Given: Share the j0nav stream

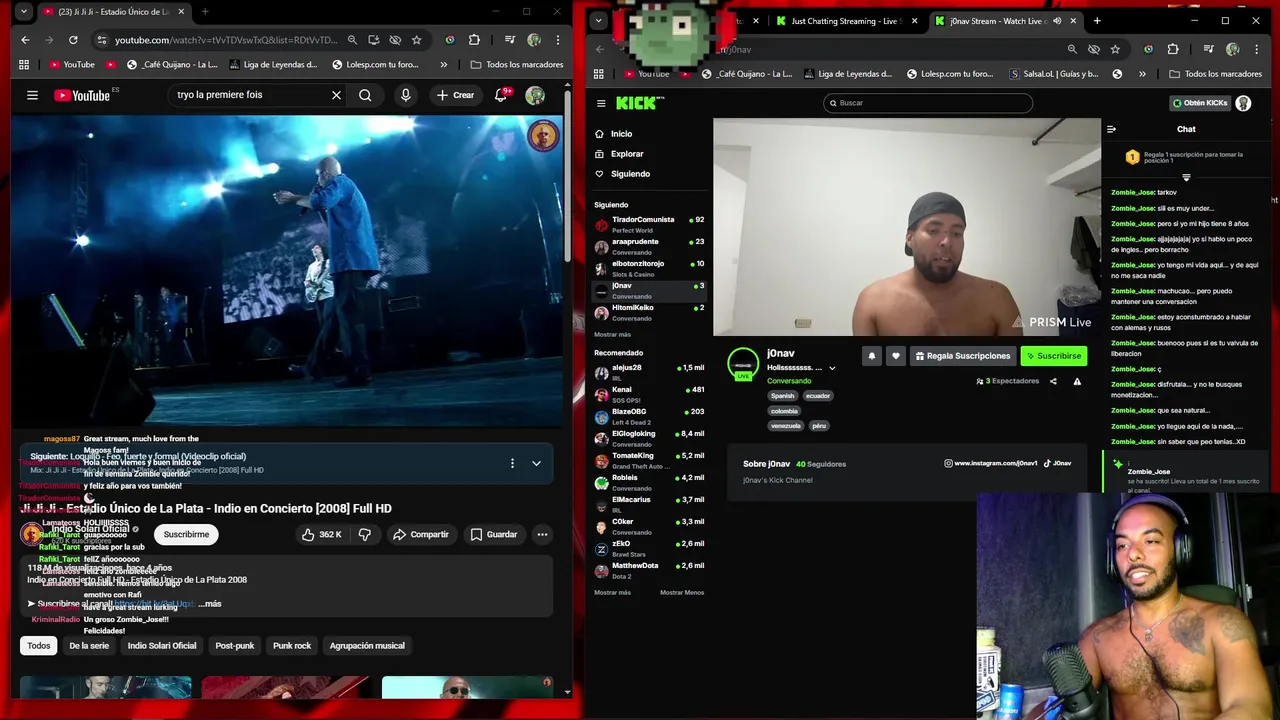Looking at the screenshot, I should (1053, 381).
